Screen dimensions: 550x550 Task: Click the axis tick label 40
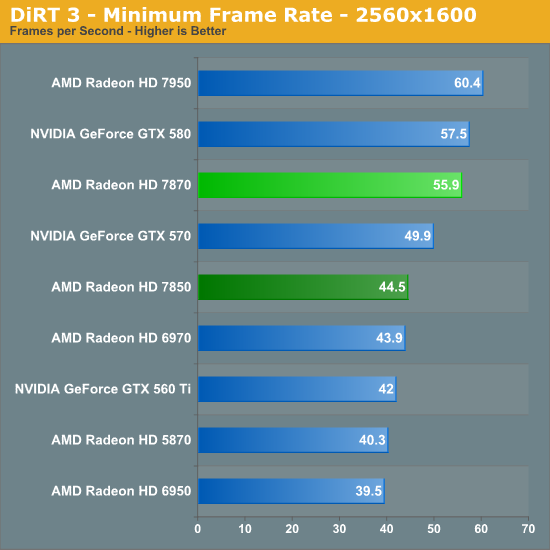(x=387, y=529)
